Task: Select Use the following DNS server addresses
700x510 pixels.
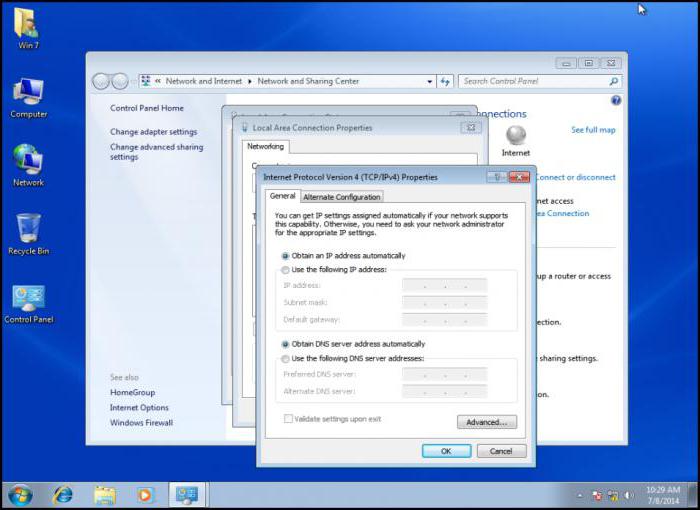Action: (x=285, y=359)
